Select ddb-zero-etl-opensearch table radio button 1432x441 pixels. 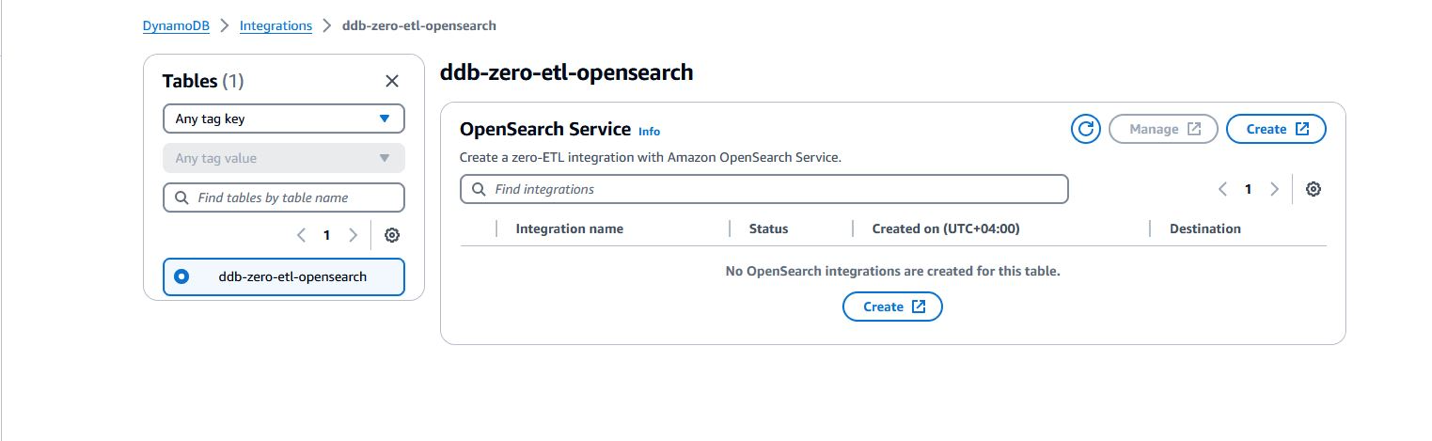(181, 277)
